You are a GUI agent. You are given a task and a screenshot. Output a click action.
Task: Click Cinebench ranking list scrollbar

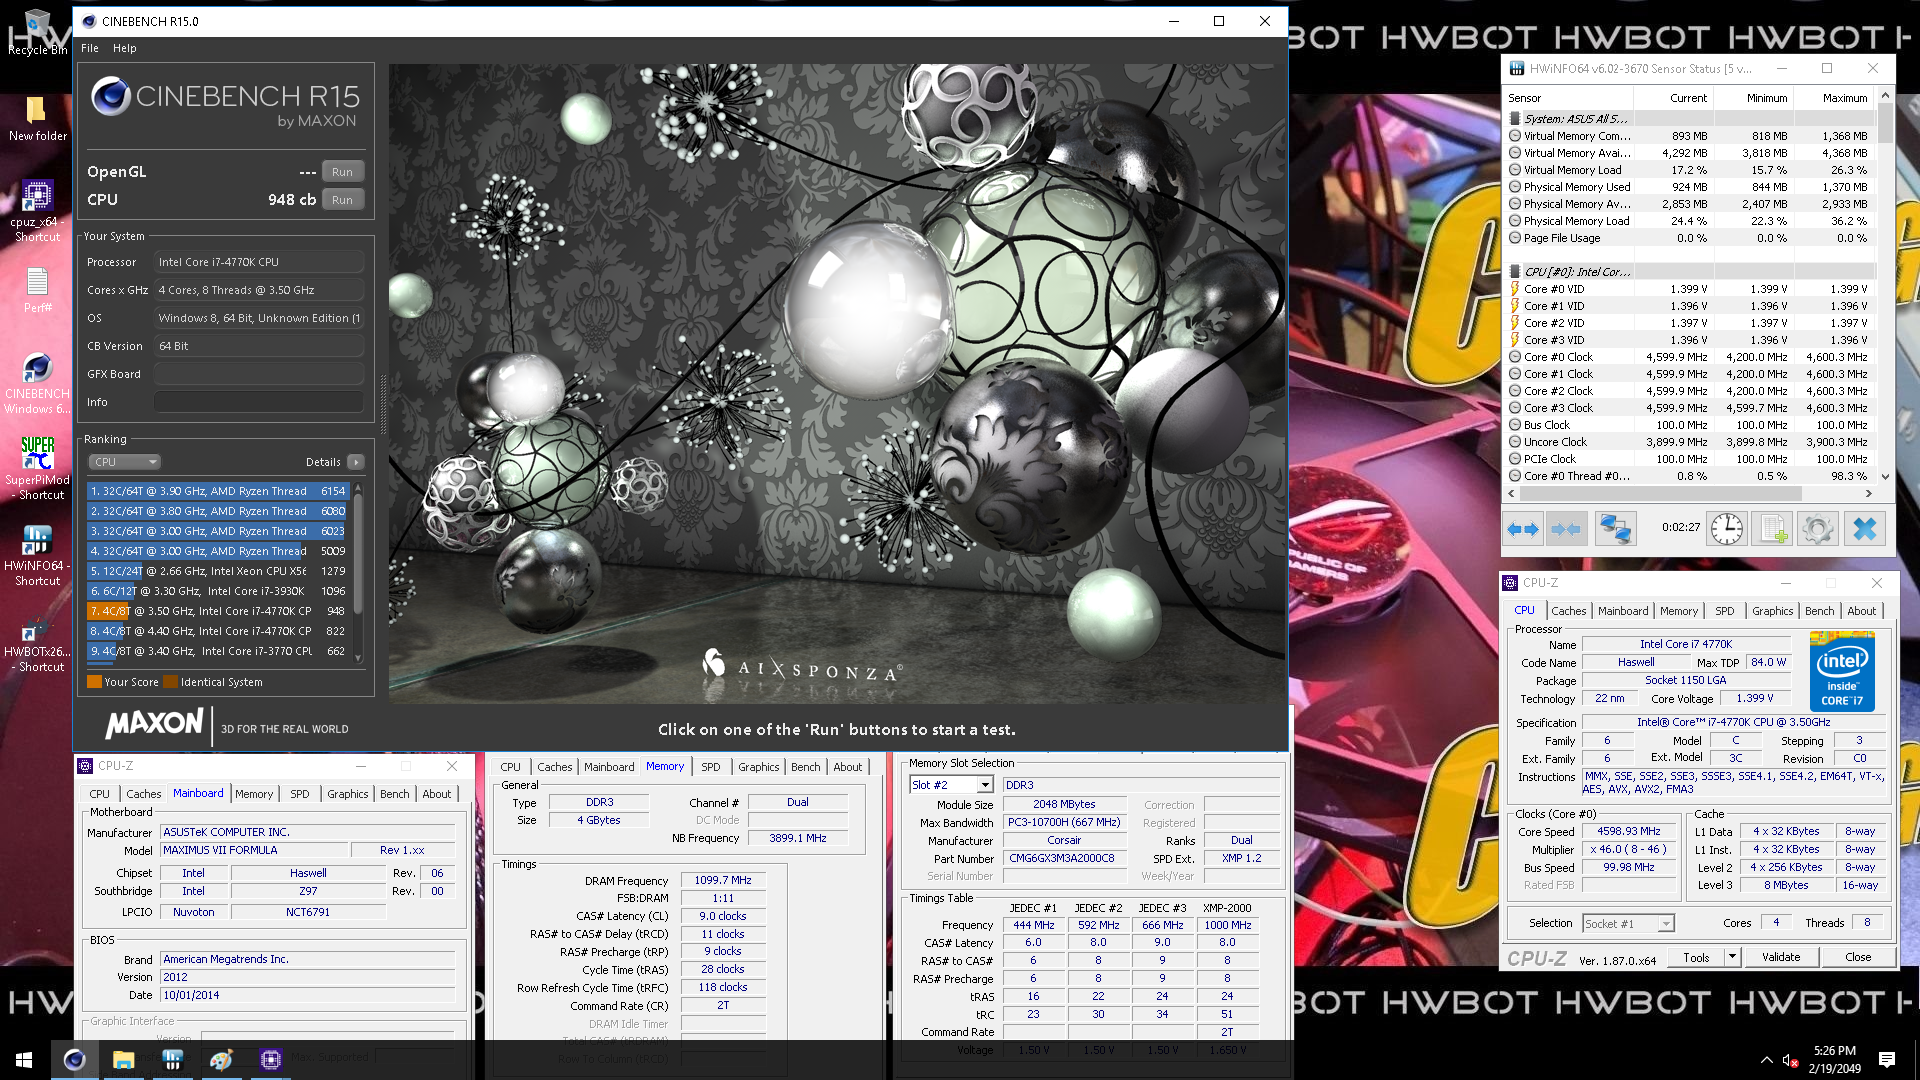pyautogui.click(x=358, y=555)
